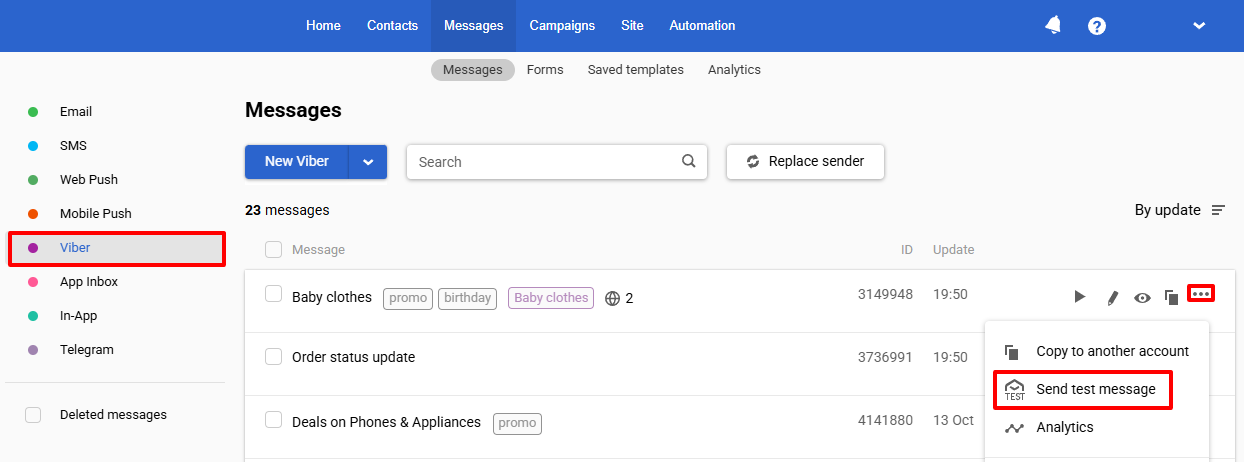This screenshot has height=462, width=1244.
Task: Open Contacts in top navigation
Action: 392,26
